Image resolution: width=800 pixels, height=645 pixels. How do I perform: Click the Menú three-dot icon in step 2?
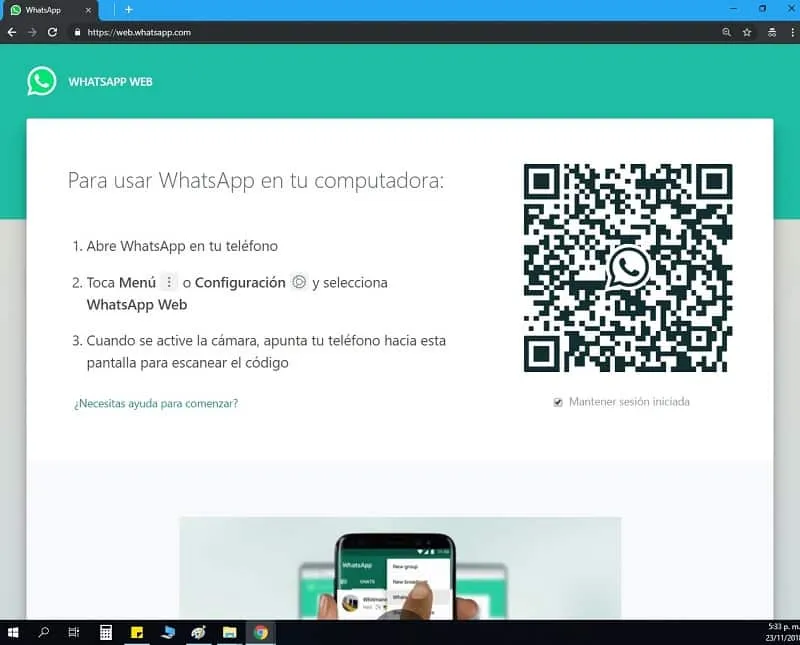(x=167, y=282)
